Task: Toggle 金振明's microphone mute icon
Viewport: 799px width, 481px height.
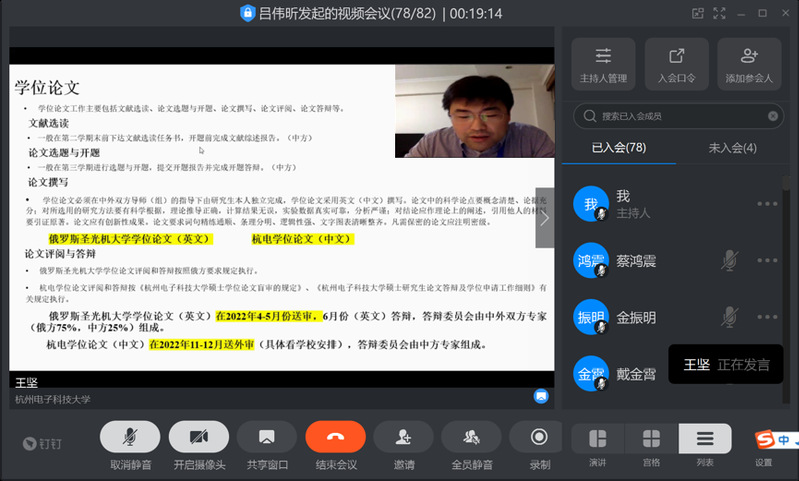Action: 729,317
